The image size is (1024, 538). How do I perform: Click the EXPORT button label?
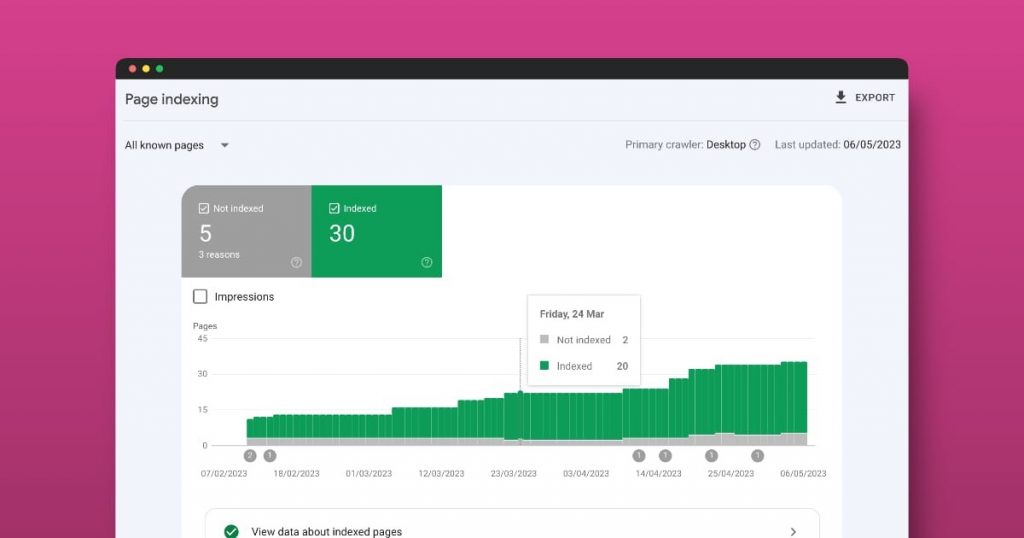(874, 97)
